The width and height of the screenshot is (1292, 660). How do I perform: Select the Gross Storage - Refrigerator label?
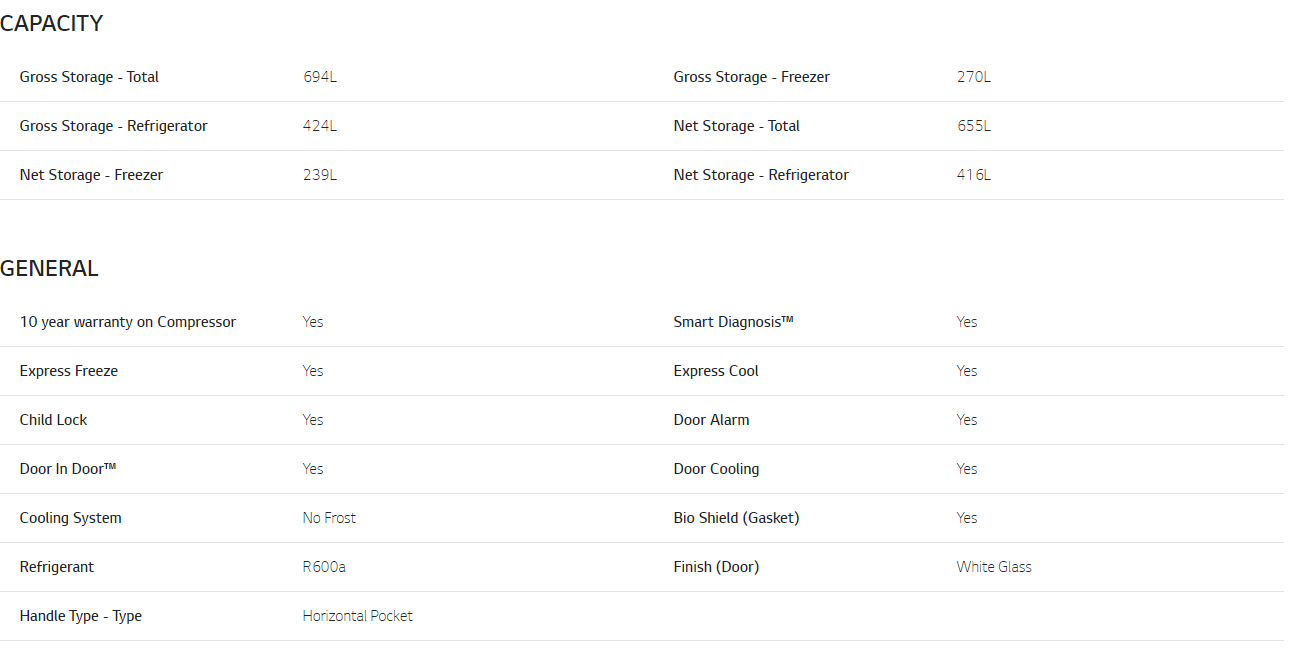[x=113, y=126]
